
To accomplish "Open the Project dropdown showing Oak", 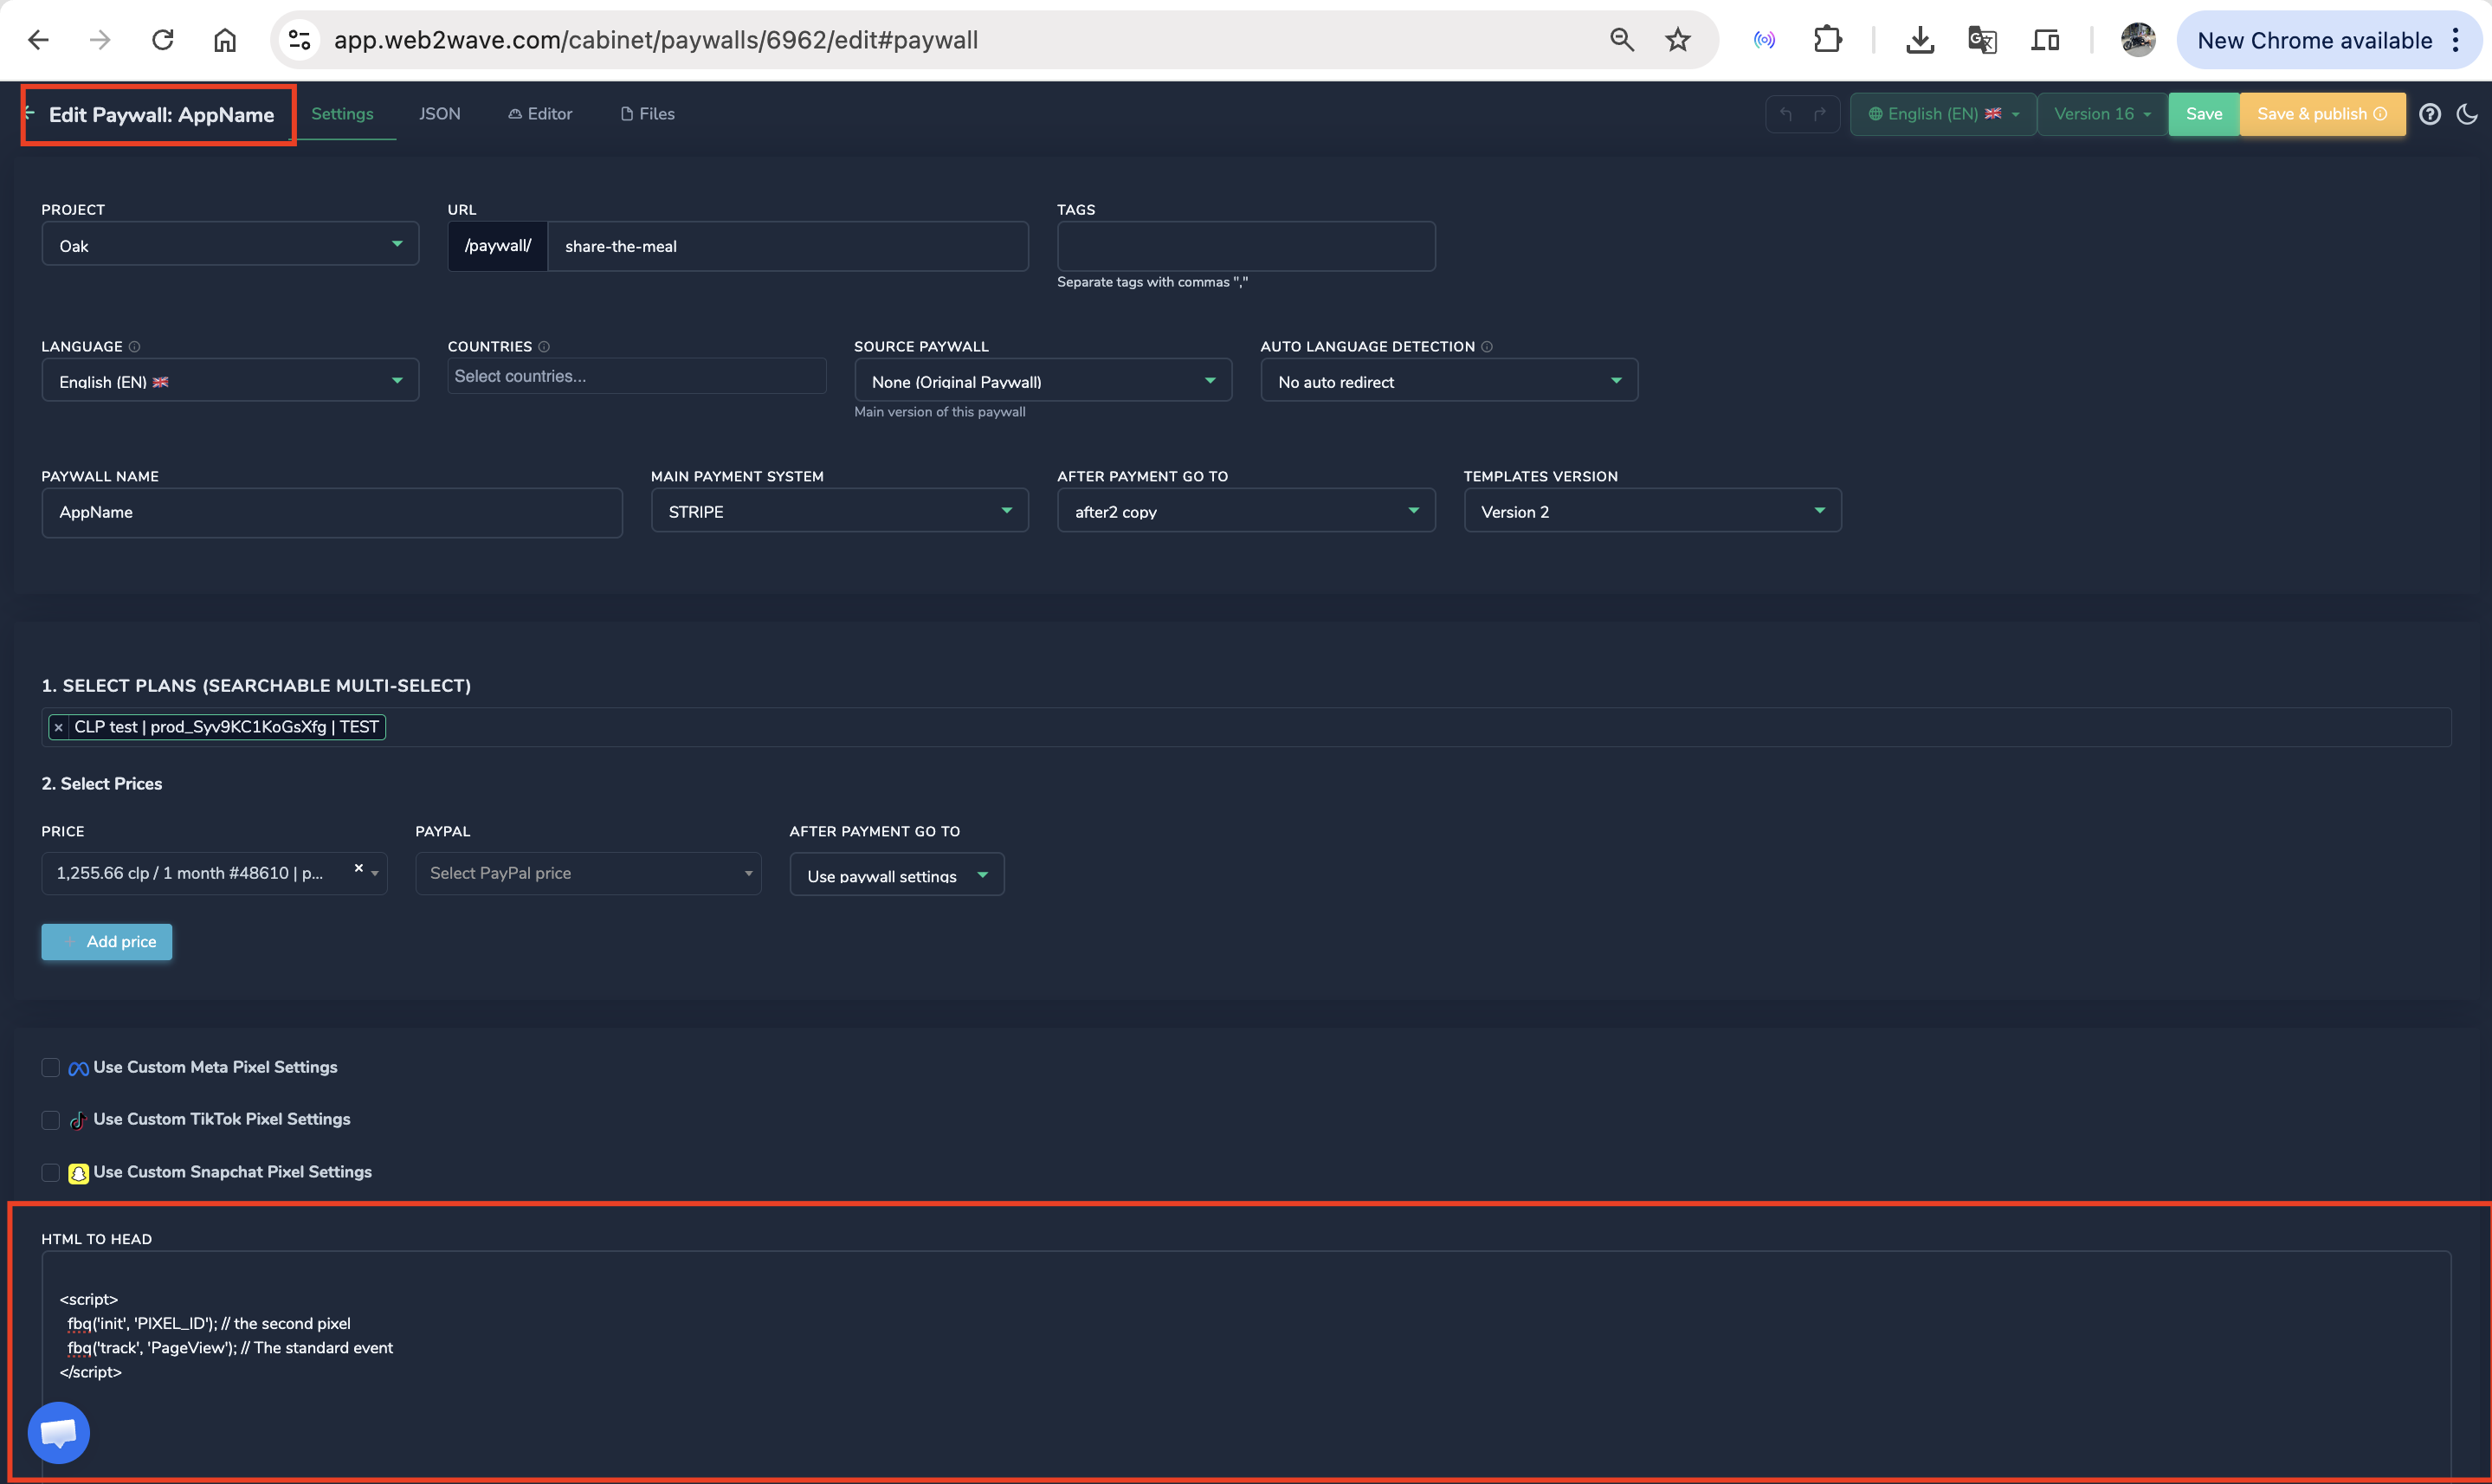I will tap(230, 245).
